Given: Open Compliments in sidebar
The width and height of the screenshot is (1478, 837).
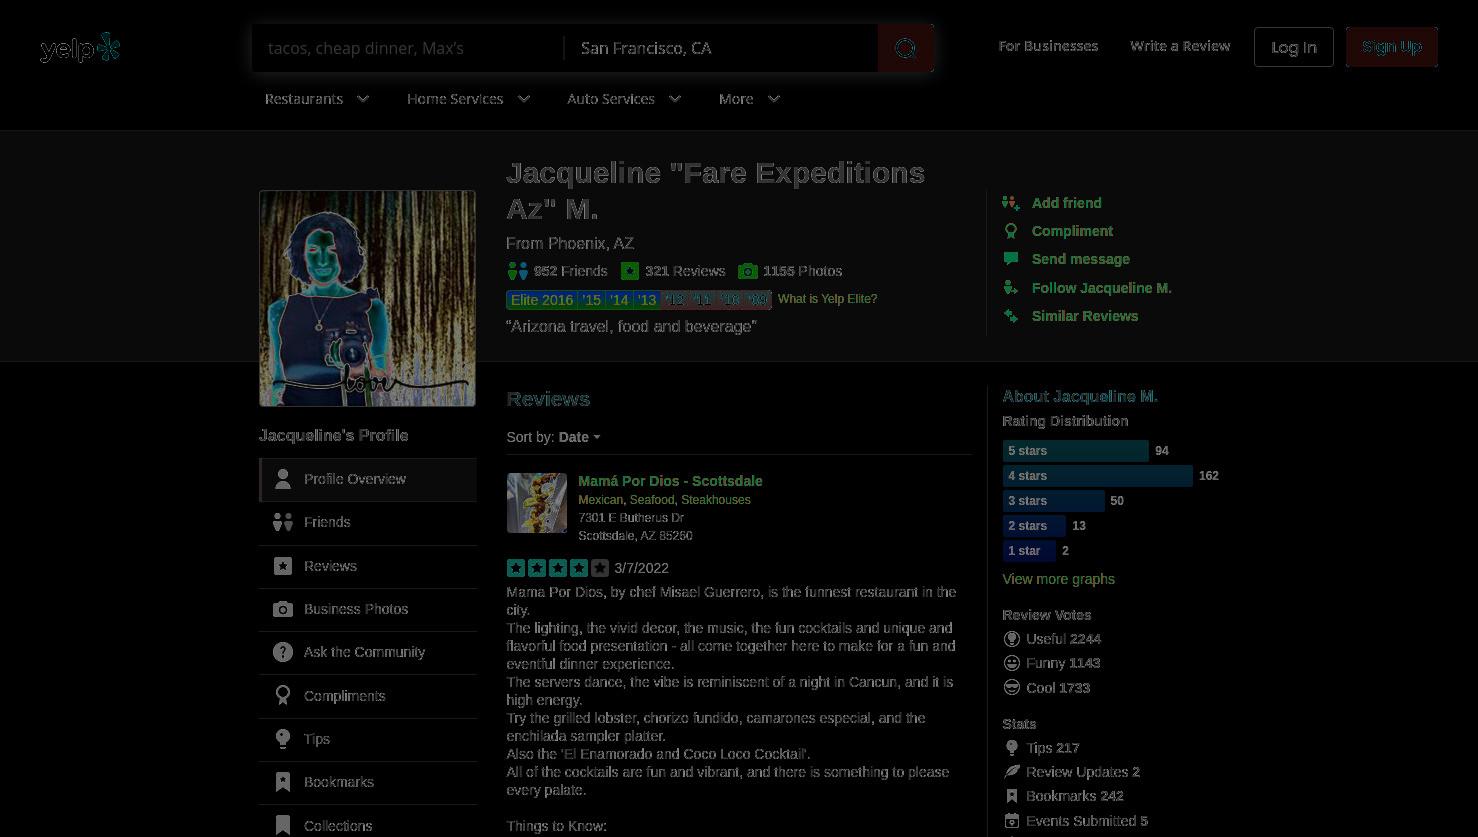Looking at the screenshot, I should pyautogui.click(x=368, y=696).
